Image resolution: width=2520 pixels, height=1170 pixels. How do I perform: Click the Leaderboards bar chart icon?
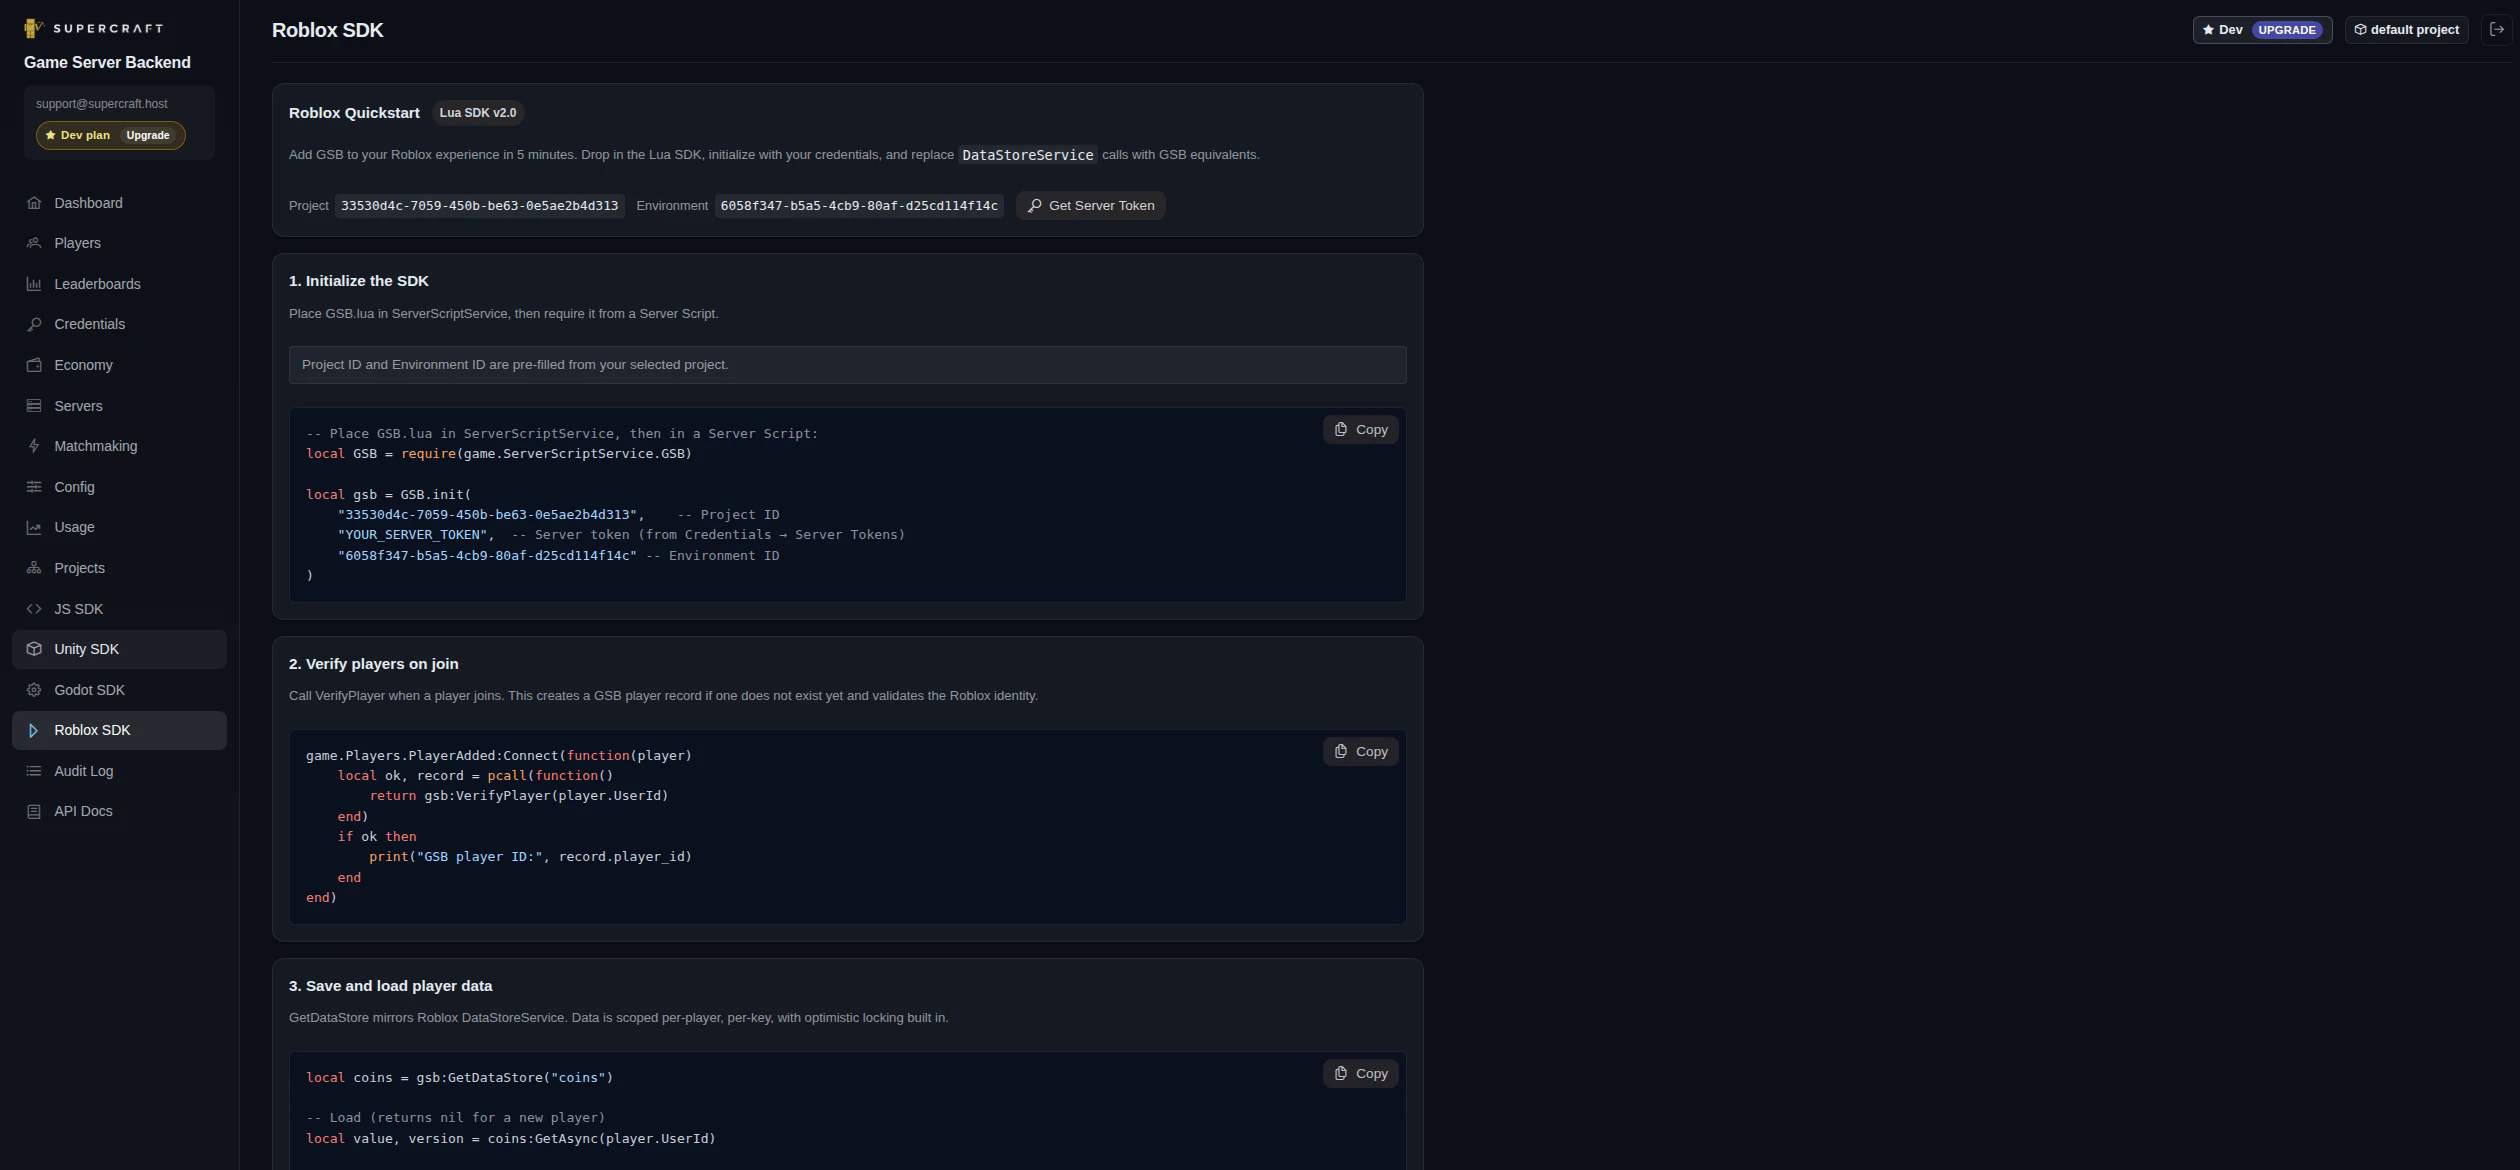click(x=34, y=284)
